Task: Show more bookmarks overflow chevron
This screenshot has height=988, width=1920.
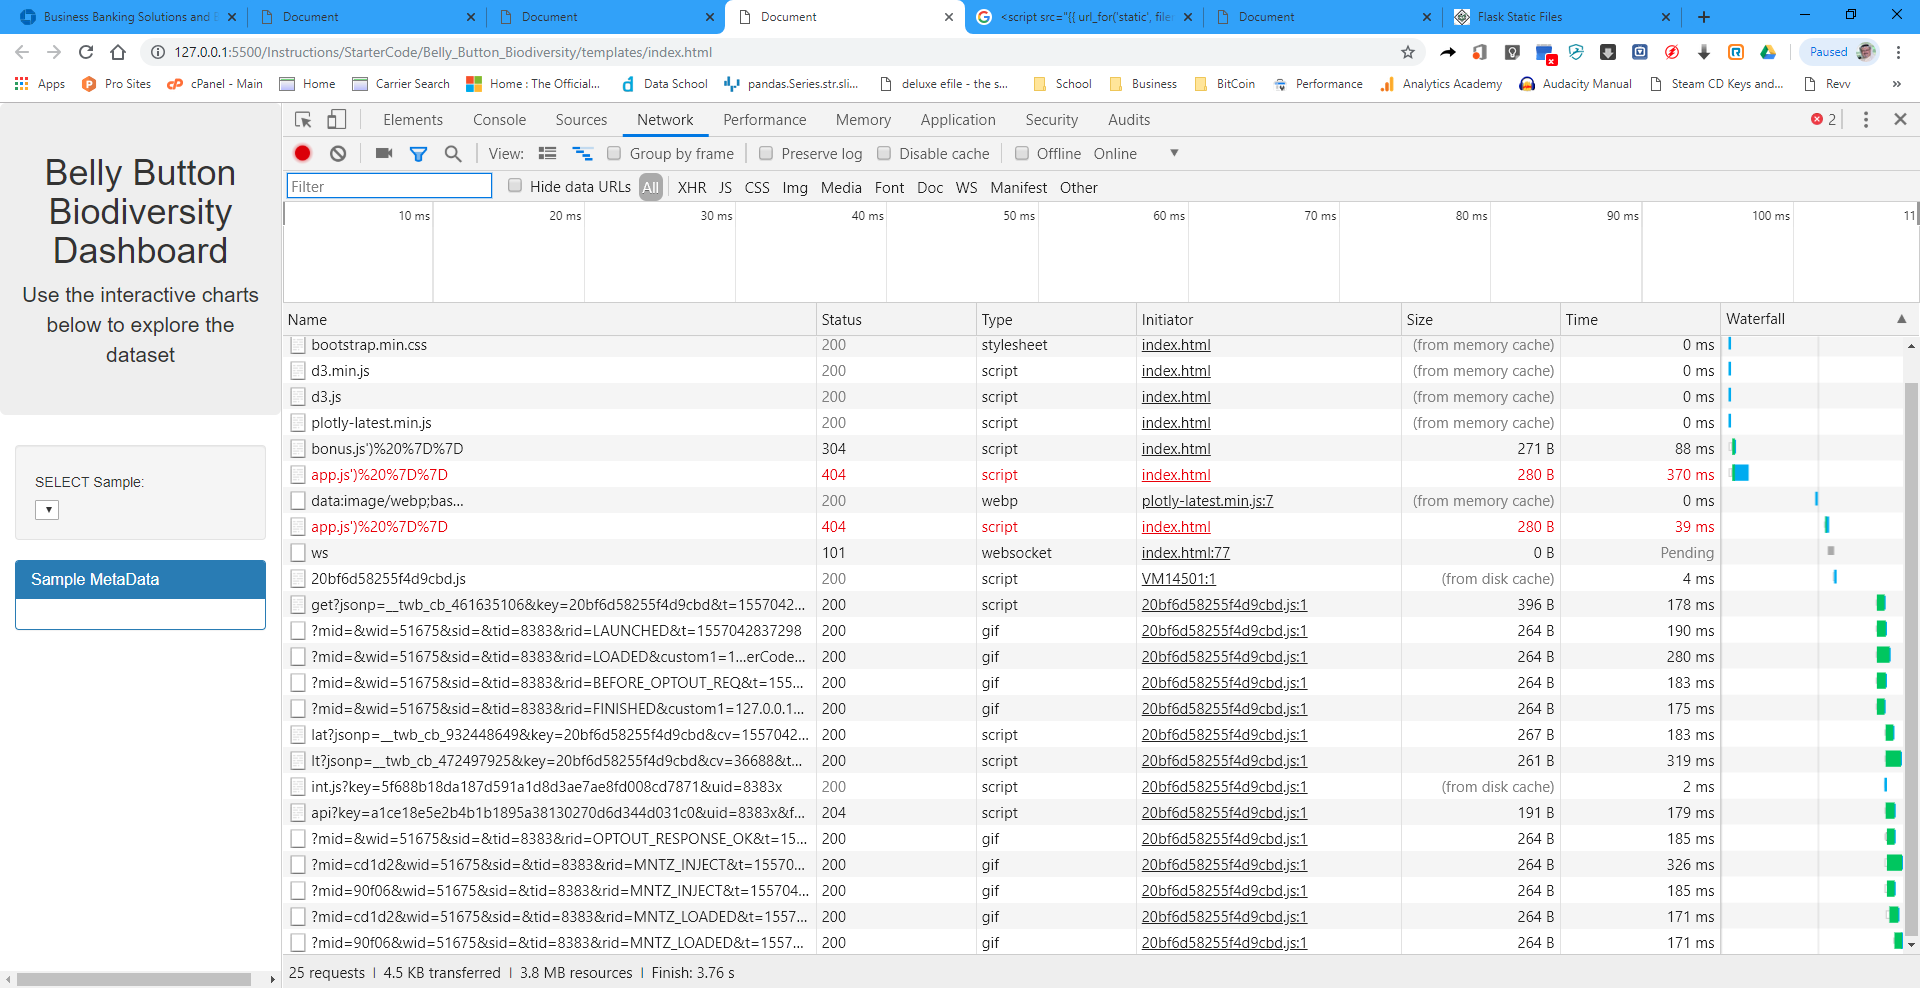Action: tap(1896, 84)
